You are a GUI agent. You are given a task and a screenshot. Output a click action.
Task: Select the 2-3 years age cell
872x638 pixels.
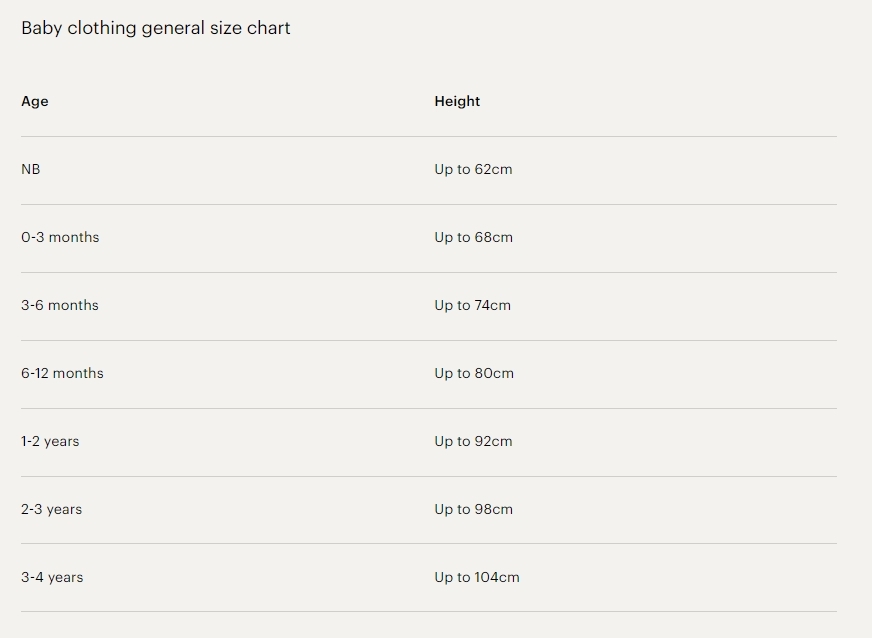[x=51, y=509]
